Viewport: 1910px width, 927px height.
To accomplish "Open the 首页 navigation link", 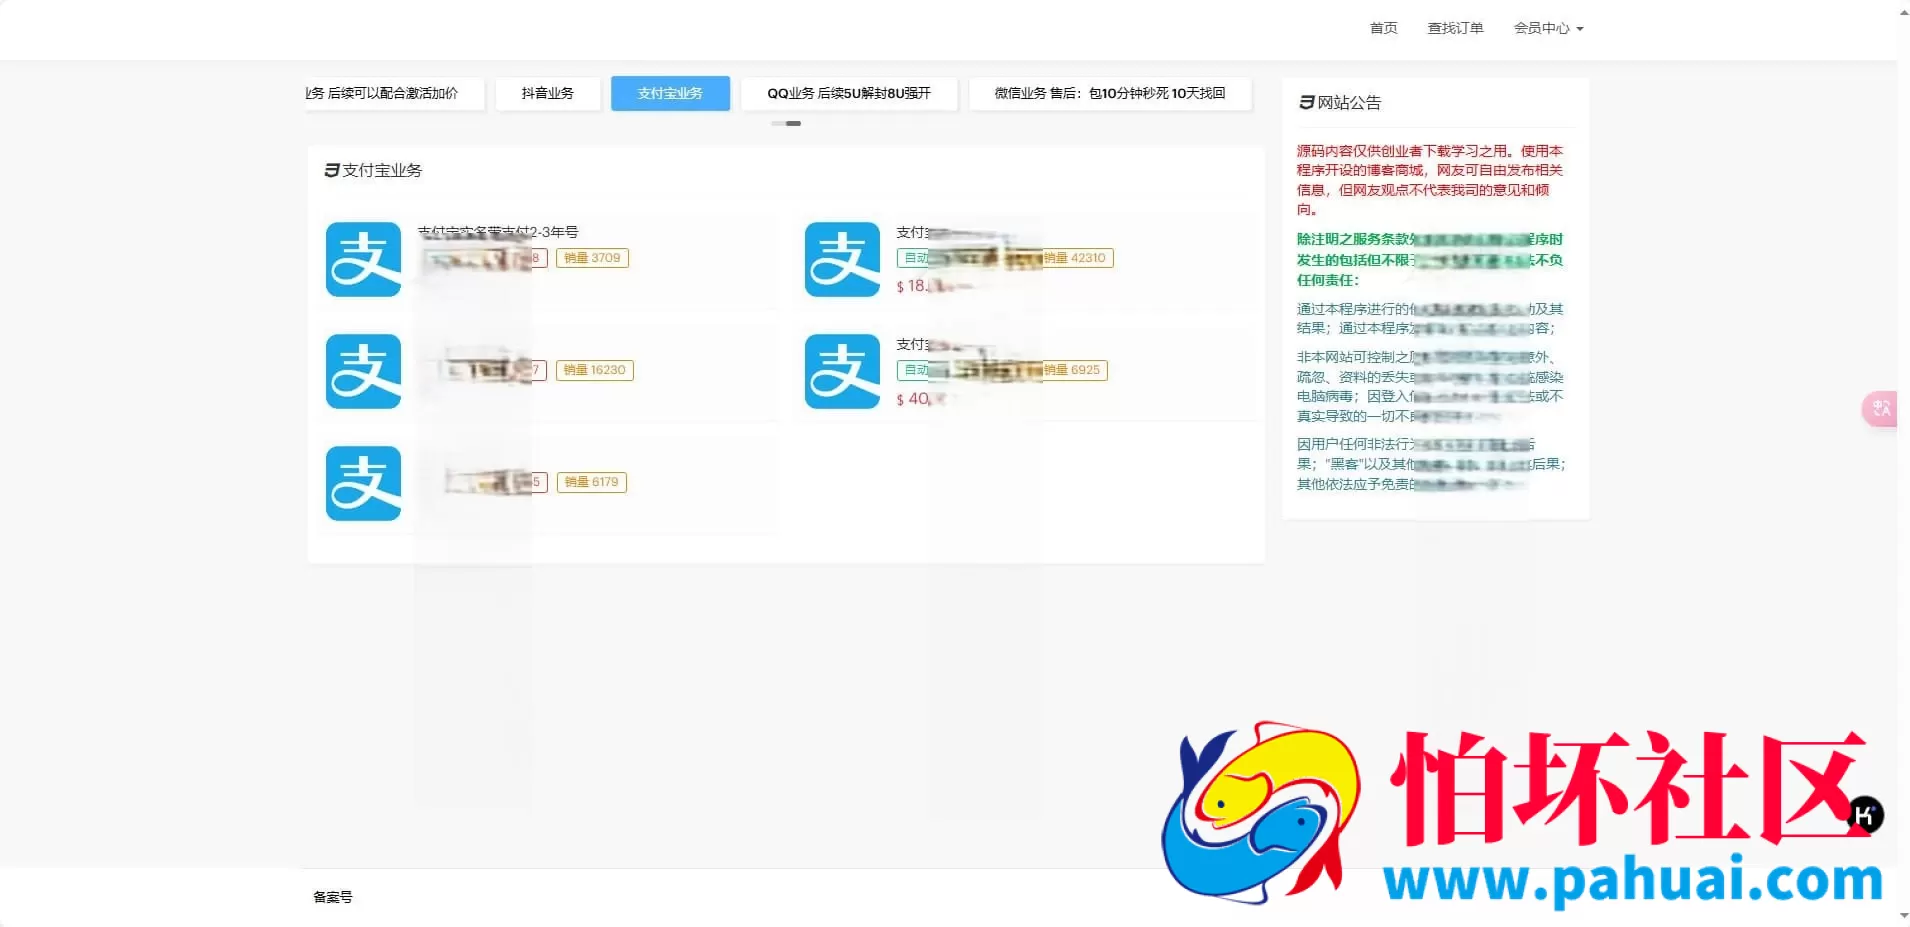I will tap(1383, 28).
